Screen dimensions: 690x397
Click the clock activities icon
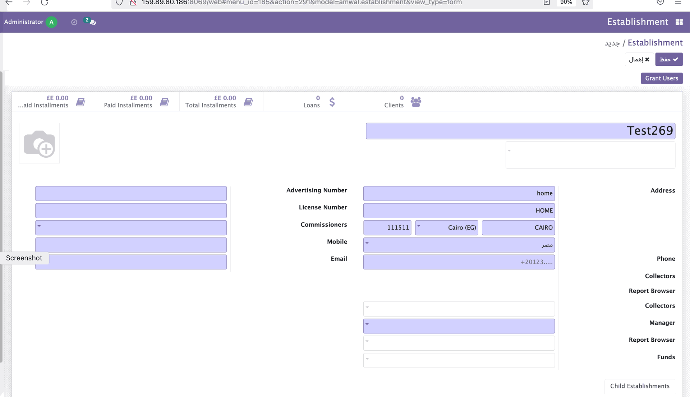(x=74, y=22)
